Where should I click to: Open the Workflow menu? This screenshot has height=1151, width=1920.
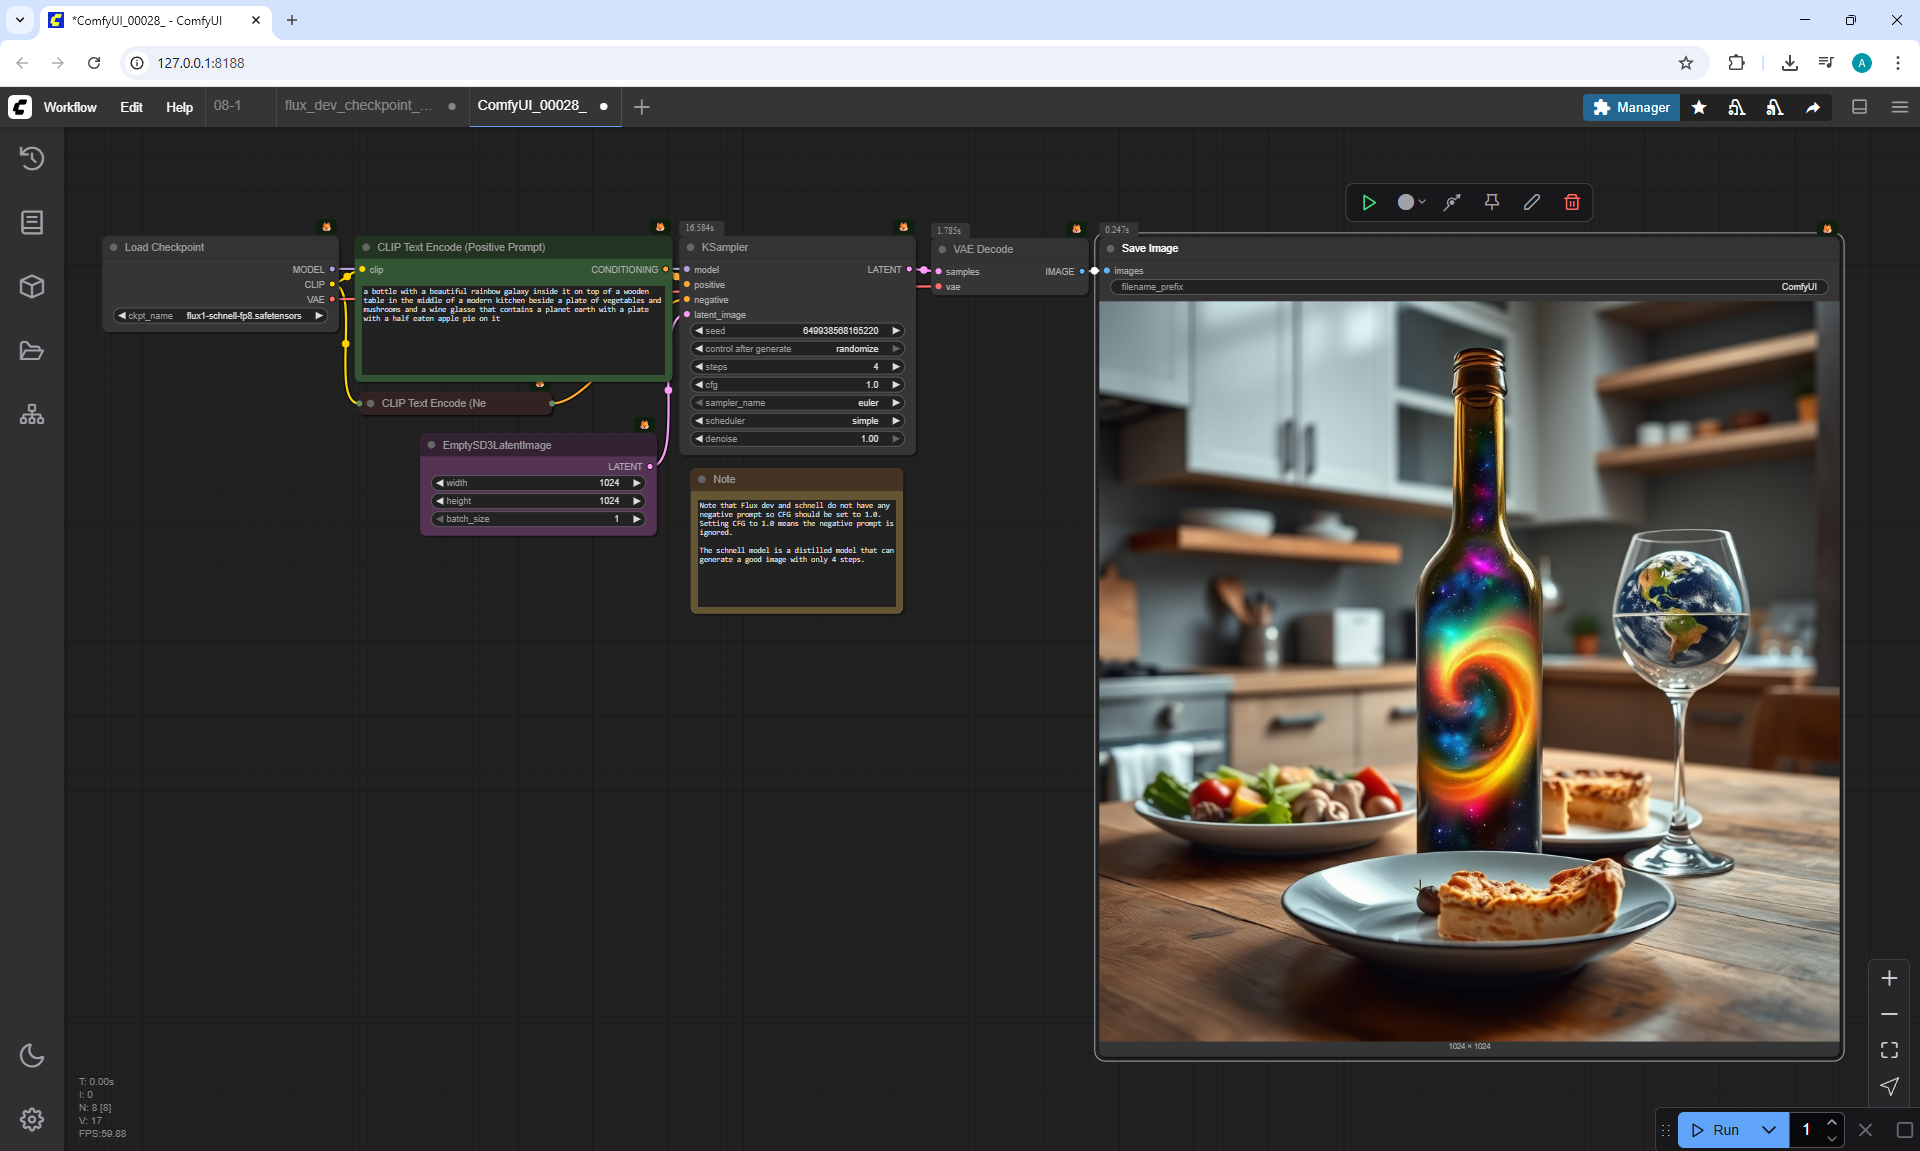tap(70, 107)
